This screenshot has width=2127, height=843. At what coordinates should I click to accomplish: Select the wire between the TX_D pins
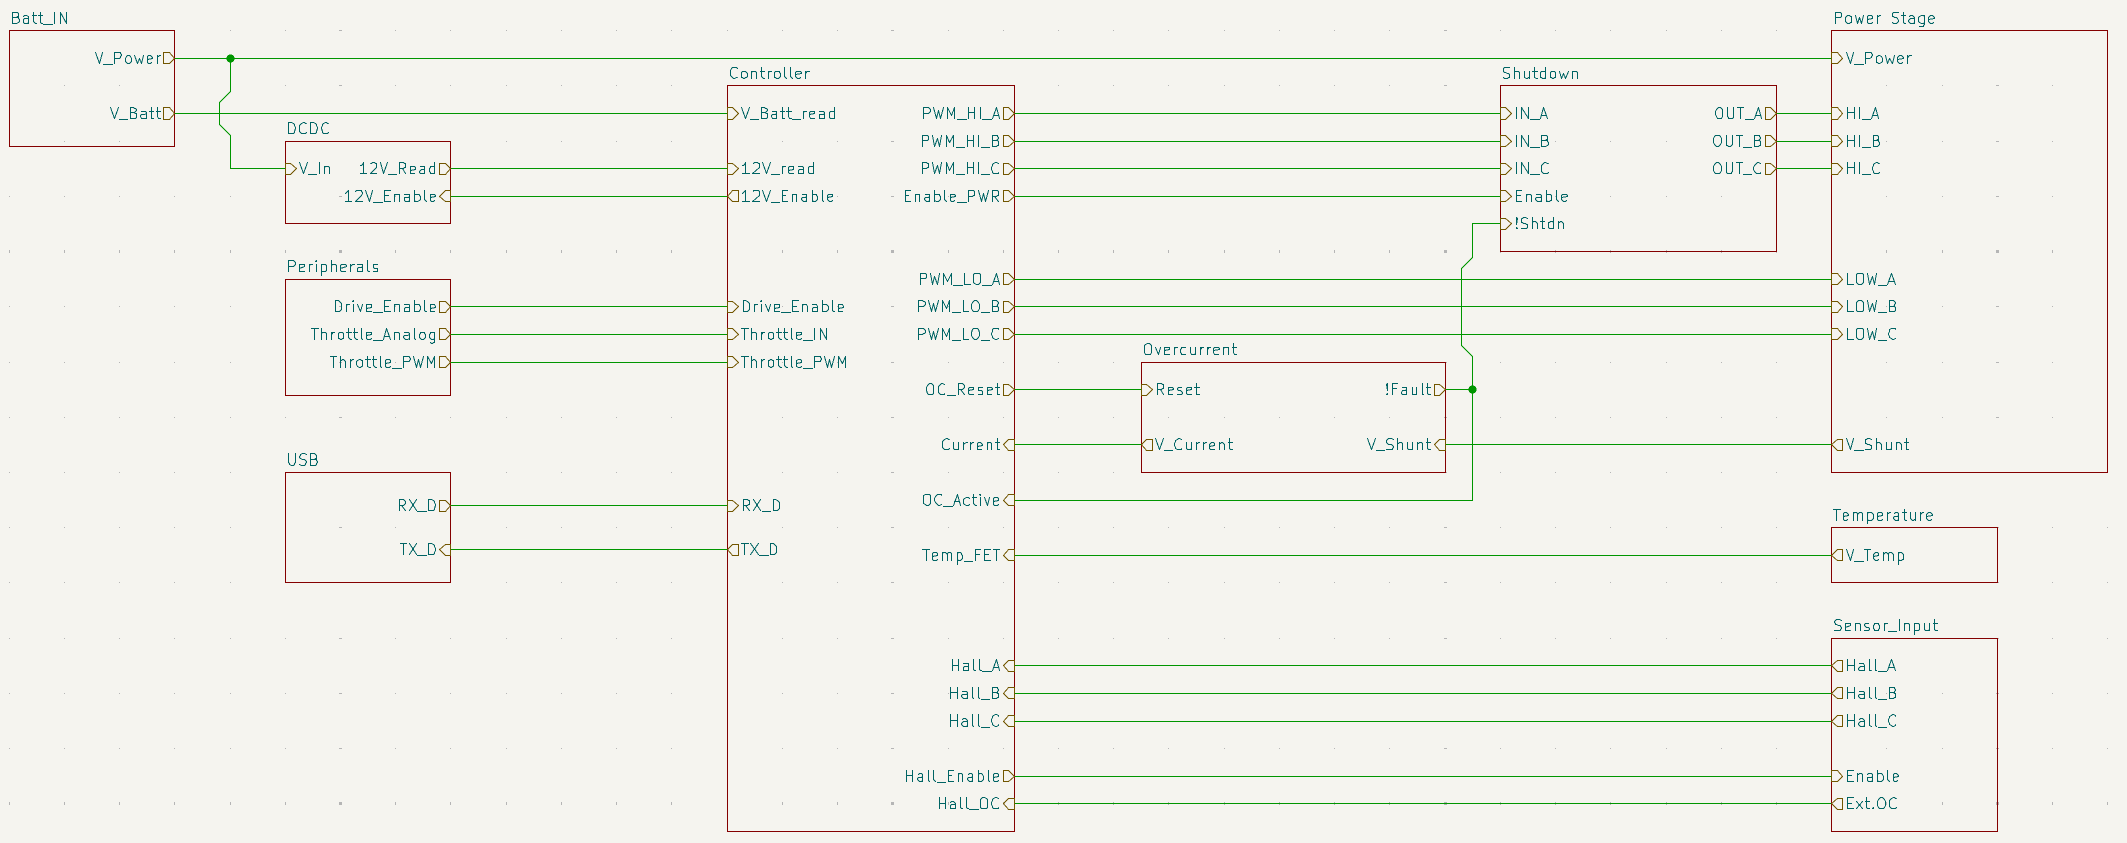(590, 550)
